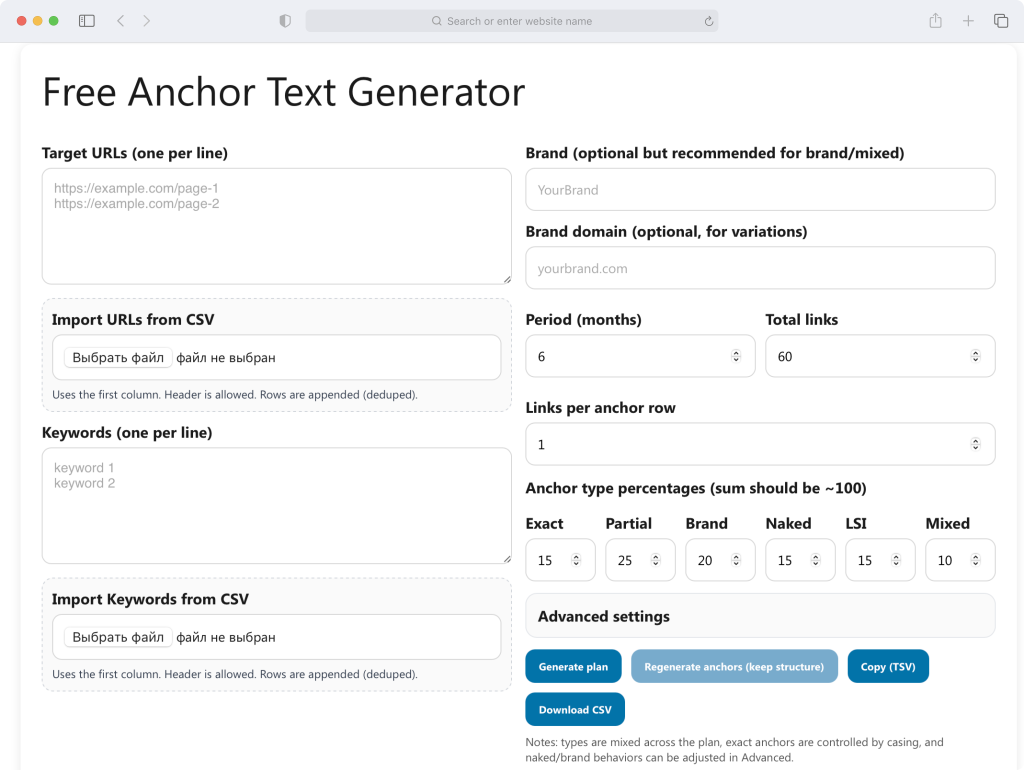Open a new tab with plus icon
Screen dimensions: 1024x770
(x=968, y=21)
